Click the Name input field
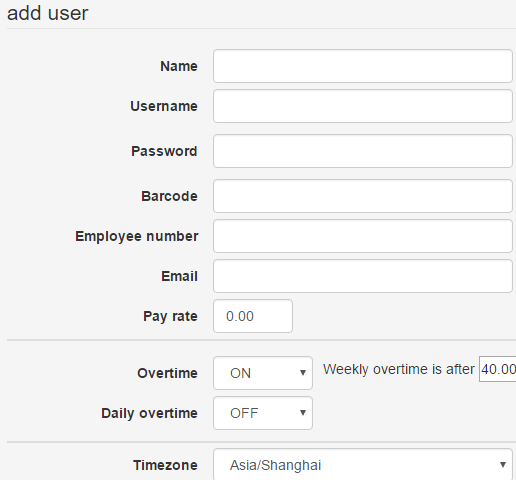Viewport: 516px width, 480px height. tap(363, 66)
